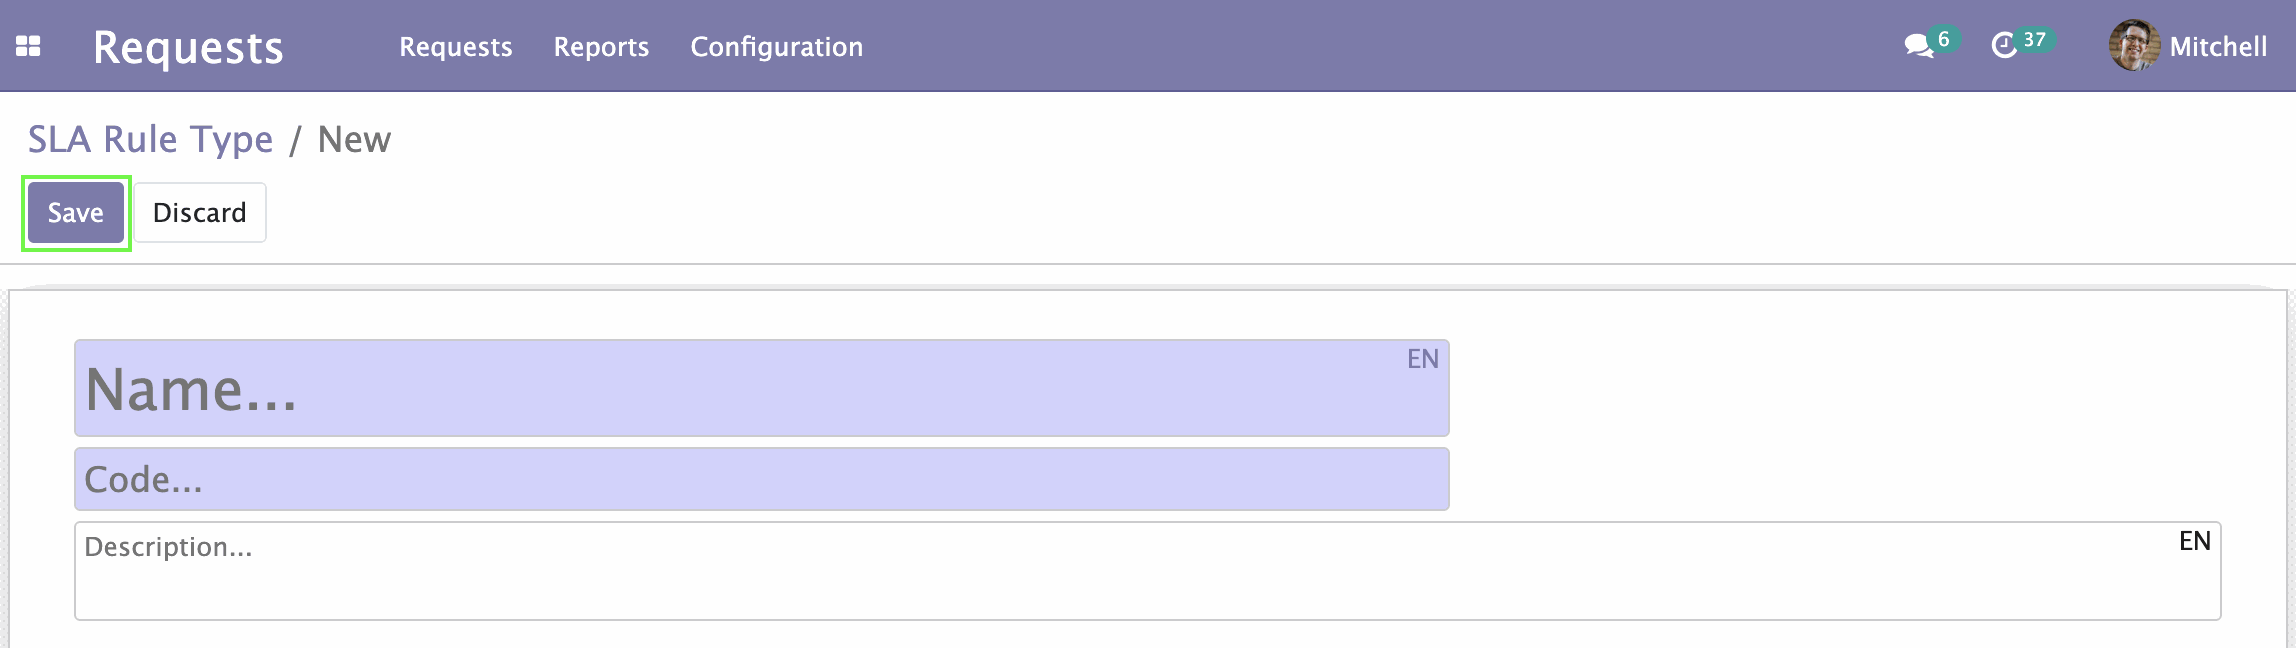
Task: Click the 6 unread messages badge
Action: [1944, 39]
